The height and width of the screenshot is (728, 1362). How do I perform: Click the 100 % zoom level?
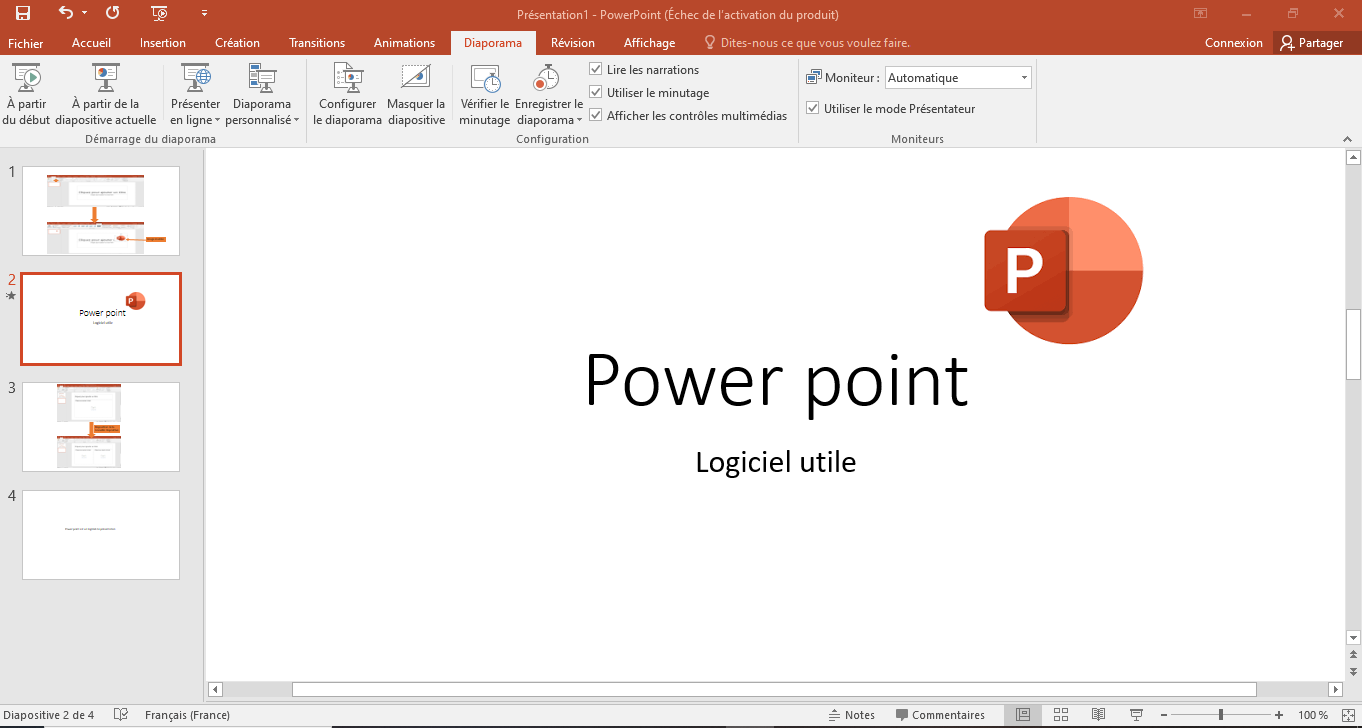coord(1312,715)
